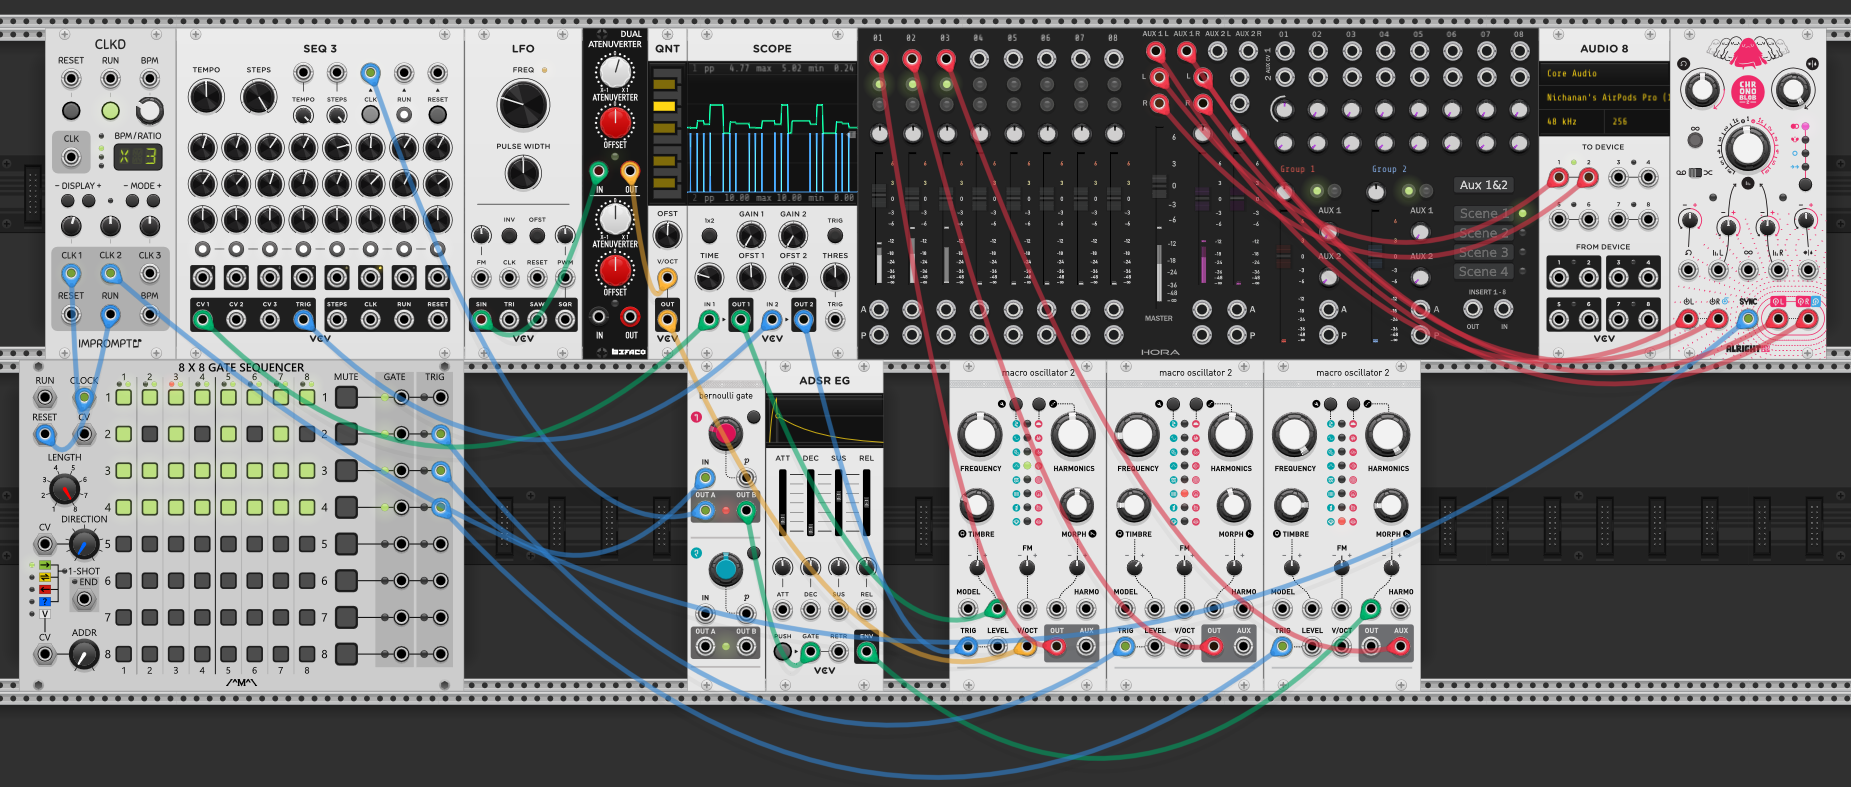Click the TRI output jack on LFO
Viewport: 1851px width, 787px height.
point(509,320)
